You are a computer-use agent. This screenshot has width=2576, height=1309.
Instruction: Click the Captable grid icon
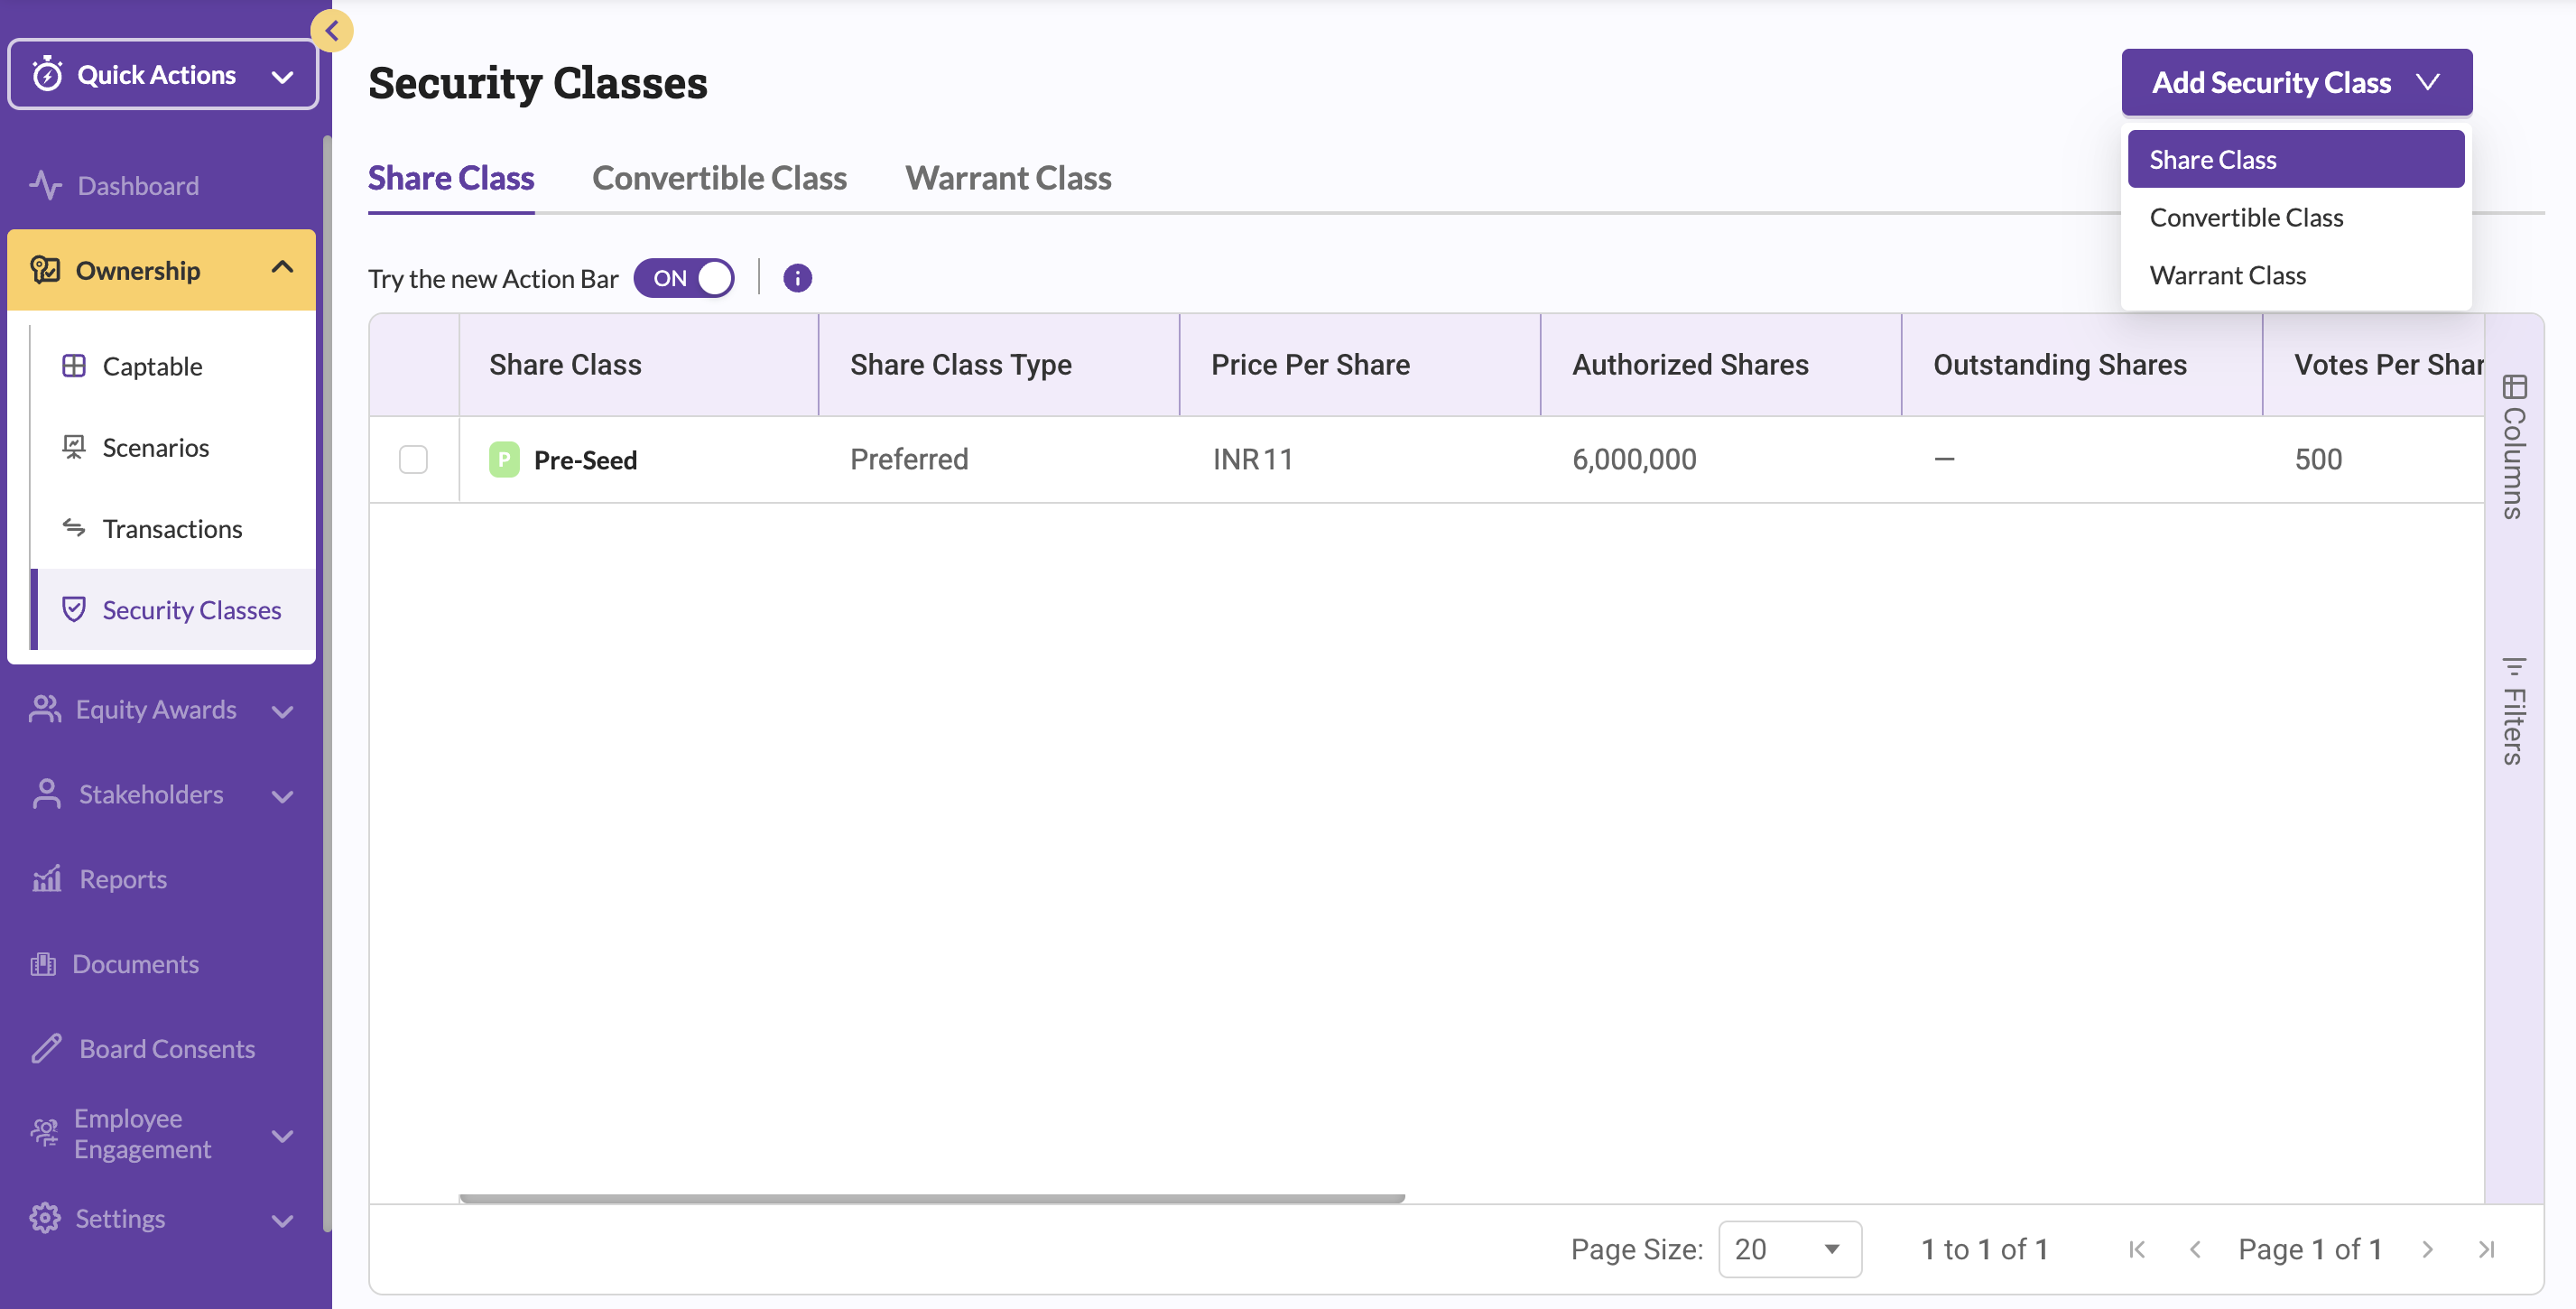pos(74,366)
